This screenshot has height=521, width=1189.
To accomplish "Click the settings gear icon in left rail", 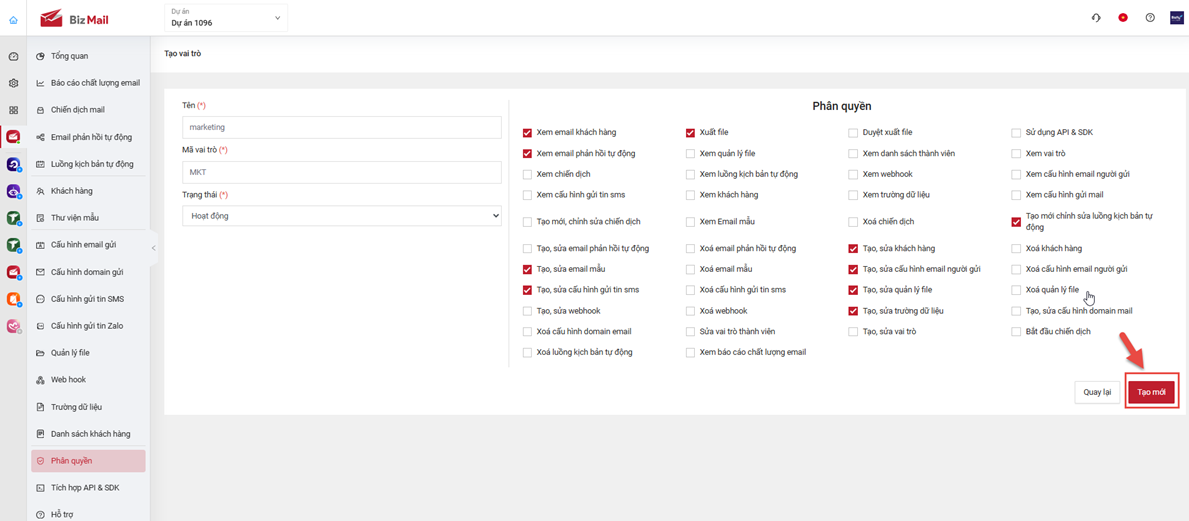I will click(13, 84).
